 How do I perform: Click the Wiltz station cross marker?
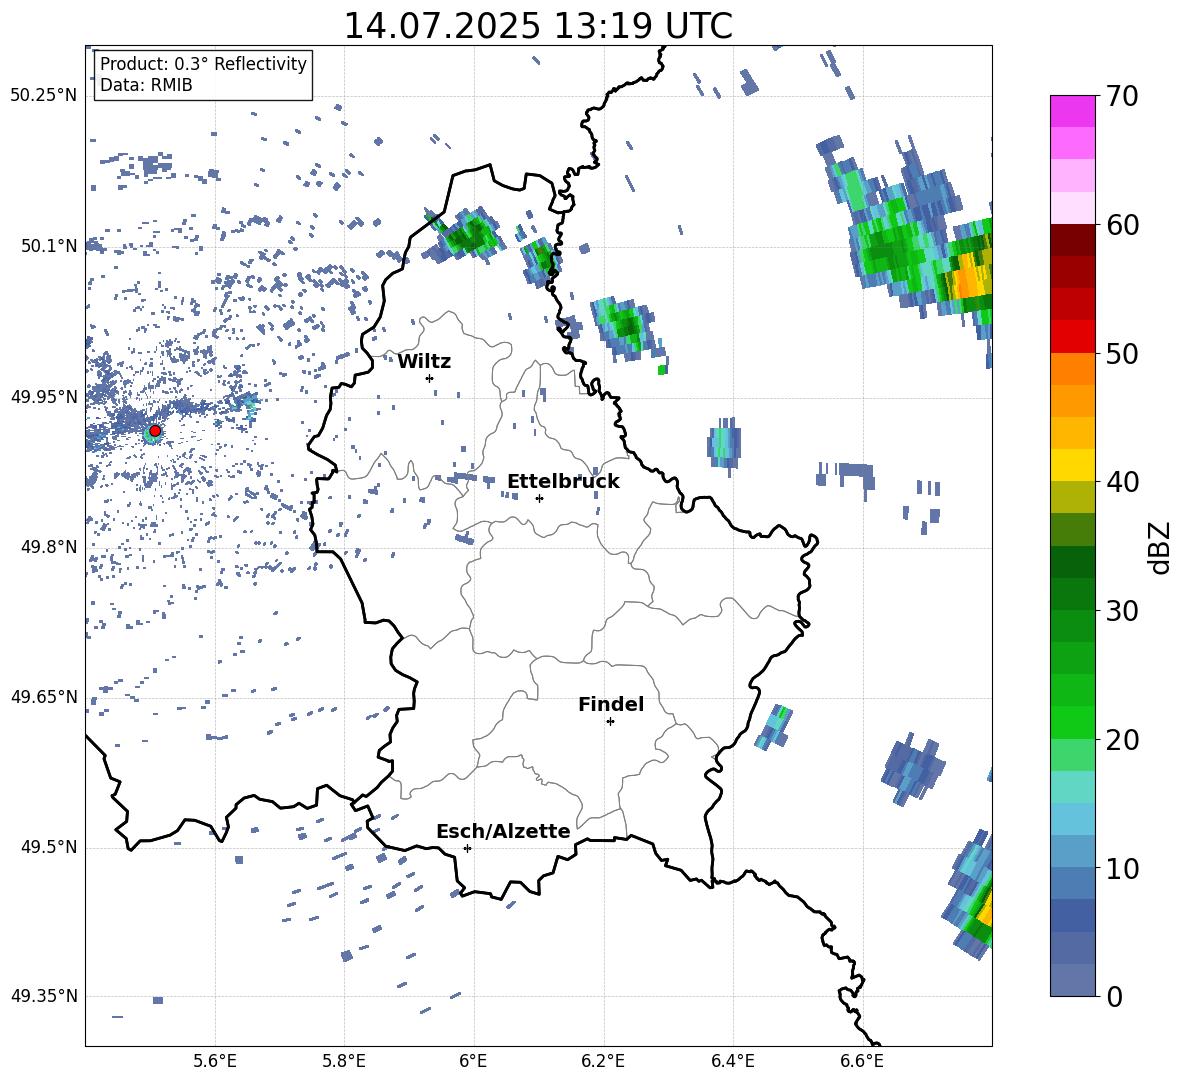[x=430, y=378]
